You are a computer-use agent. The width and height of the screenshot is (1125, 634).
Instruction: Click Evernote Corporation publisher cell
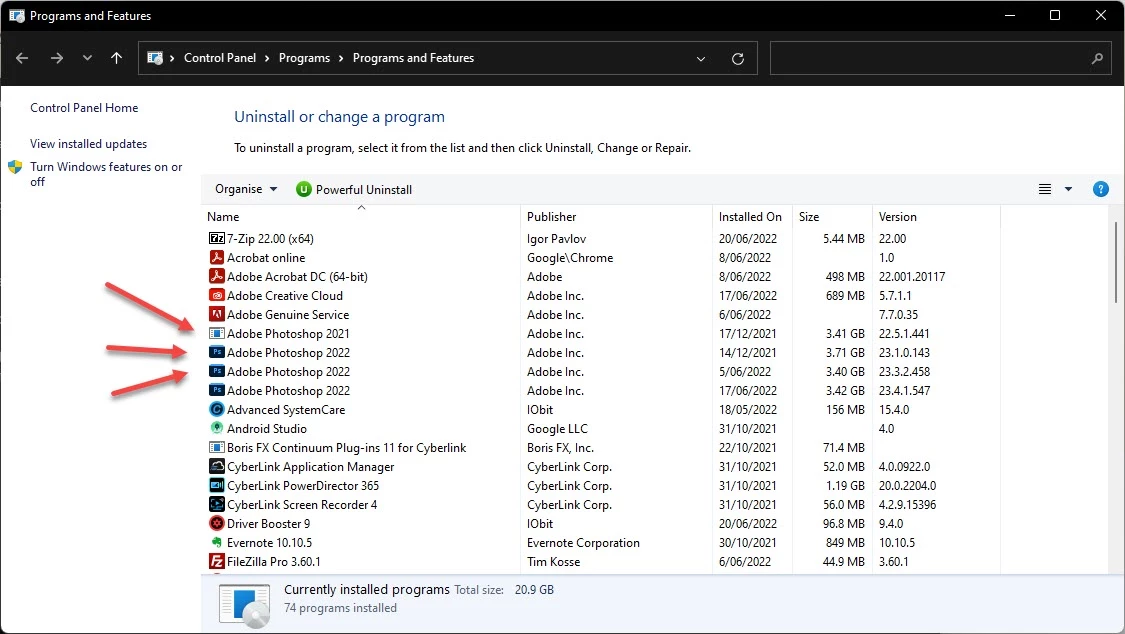coord(583,543)
